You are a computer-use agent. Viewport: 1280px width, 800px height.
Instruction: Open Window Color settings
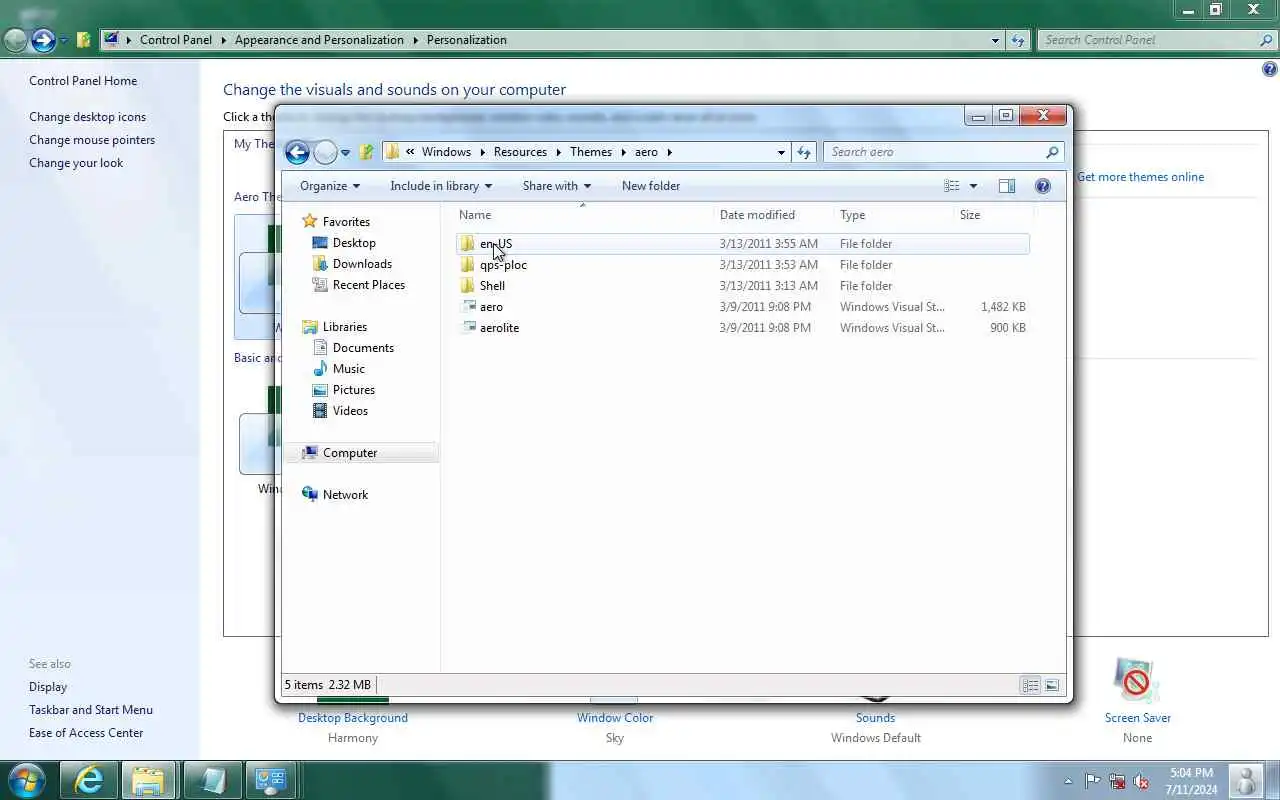(615, 718)
